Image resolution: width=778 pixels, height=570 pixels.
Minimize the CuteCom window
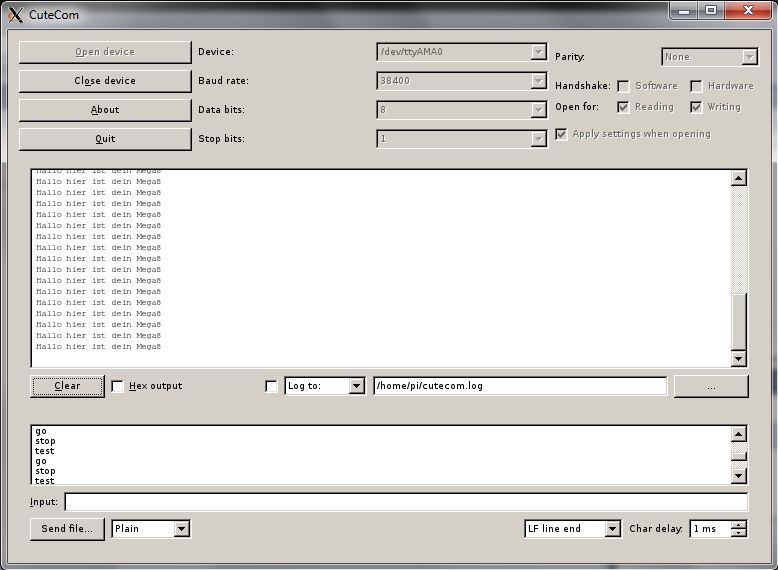684,10
